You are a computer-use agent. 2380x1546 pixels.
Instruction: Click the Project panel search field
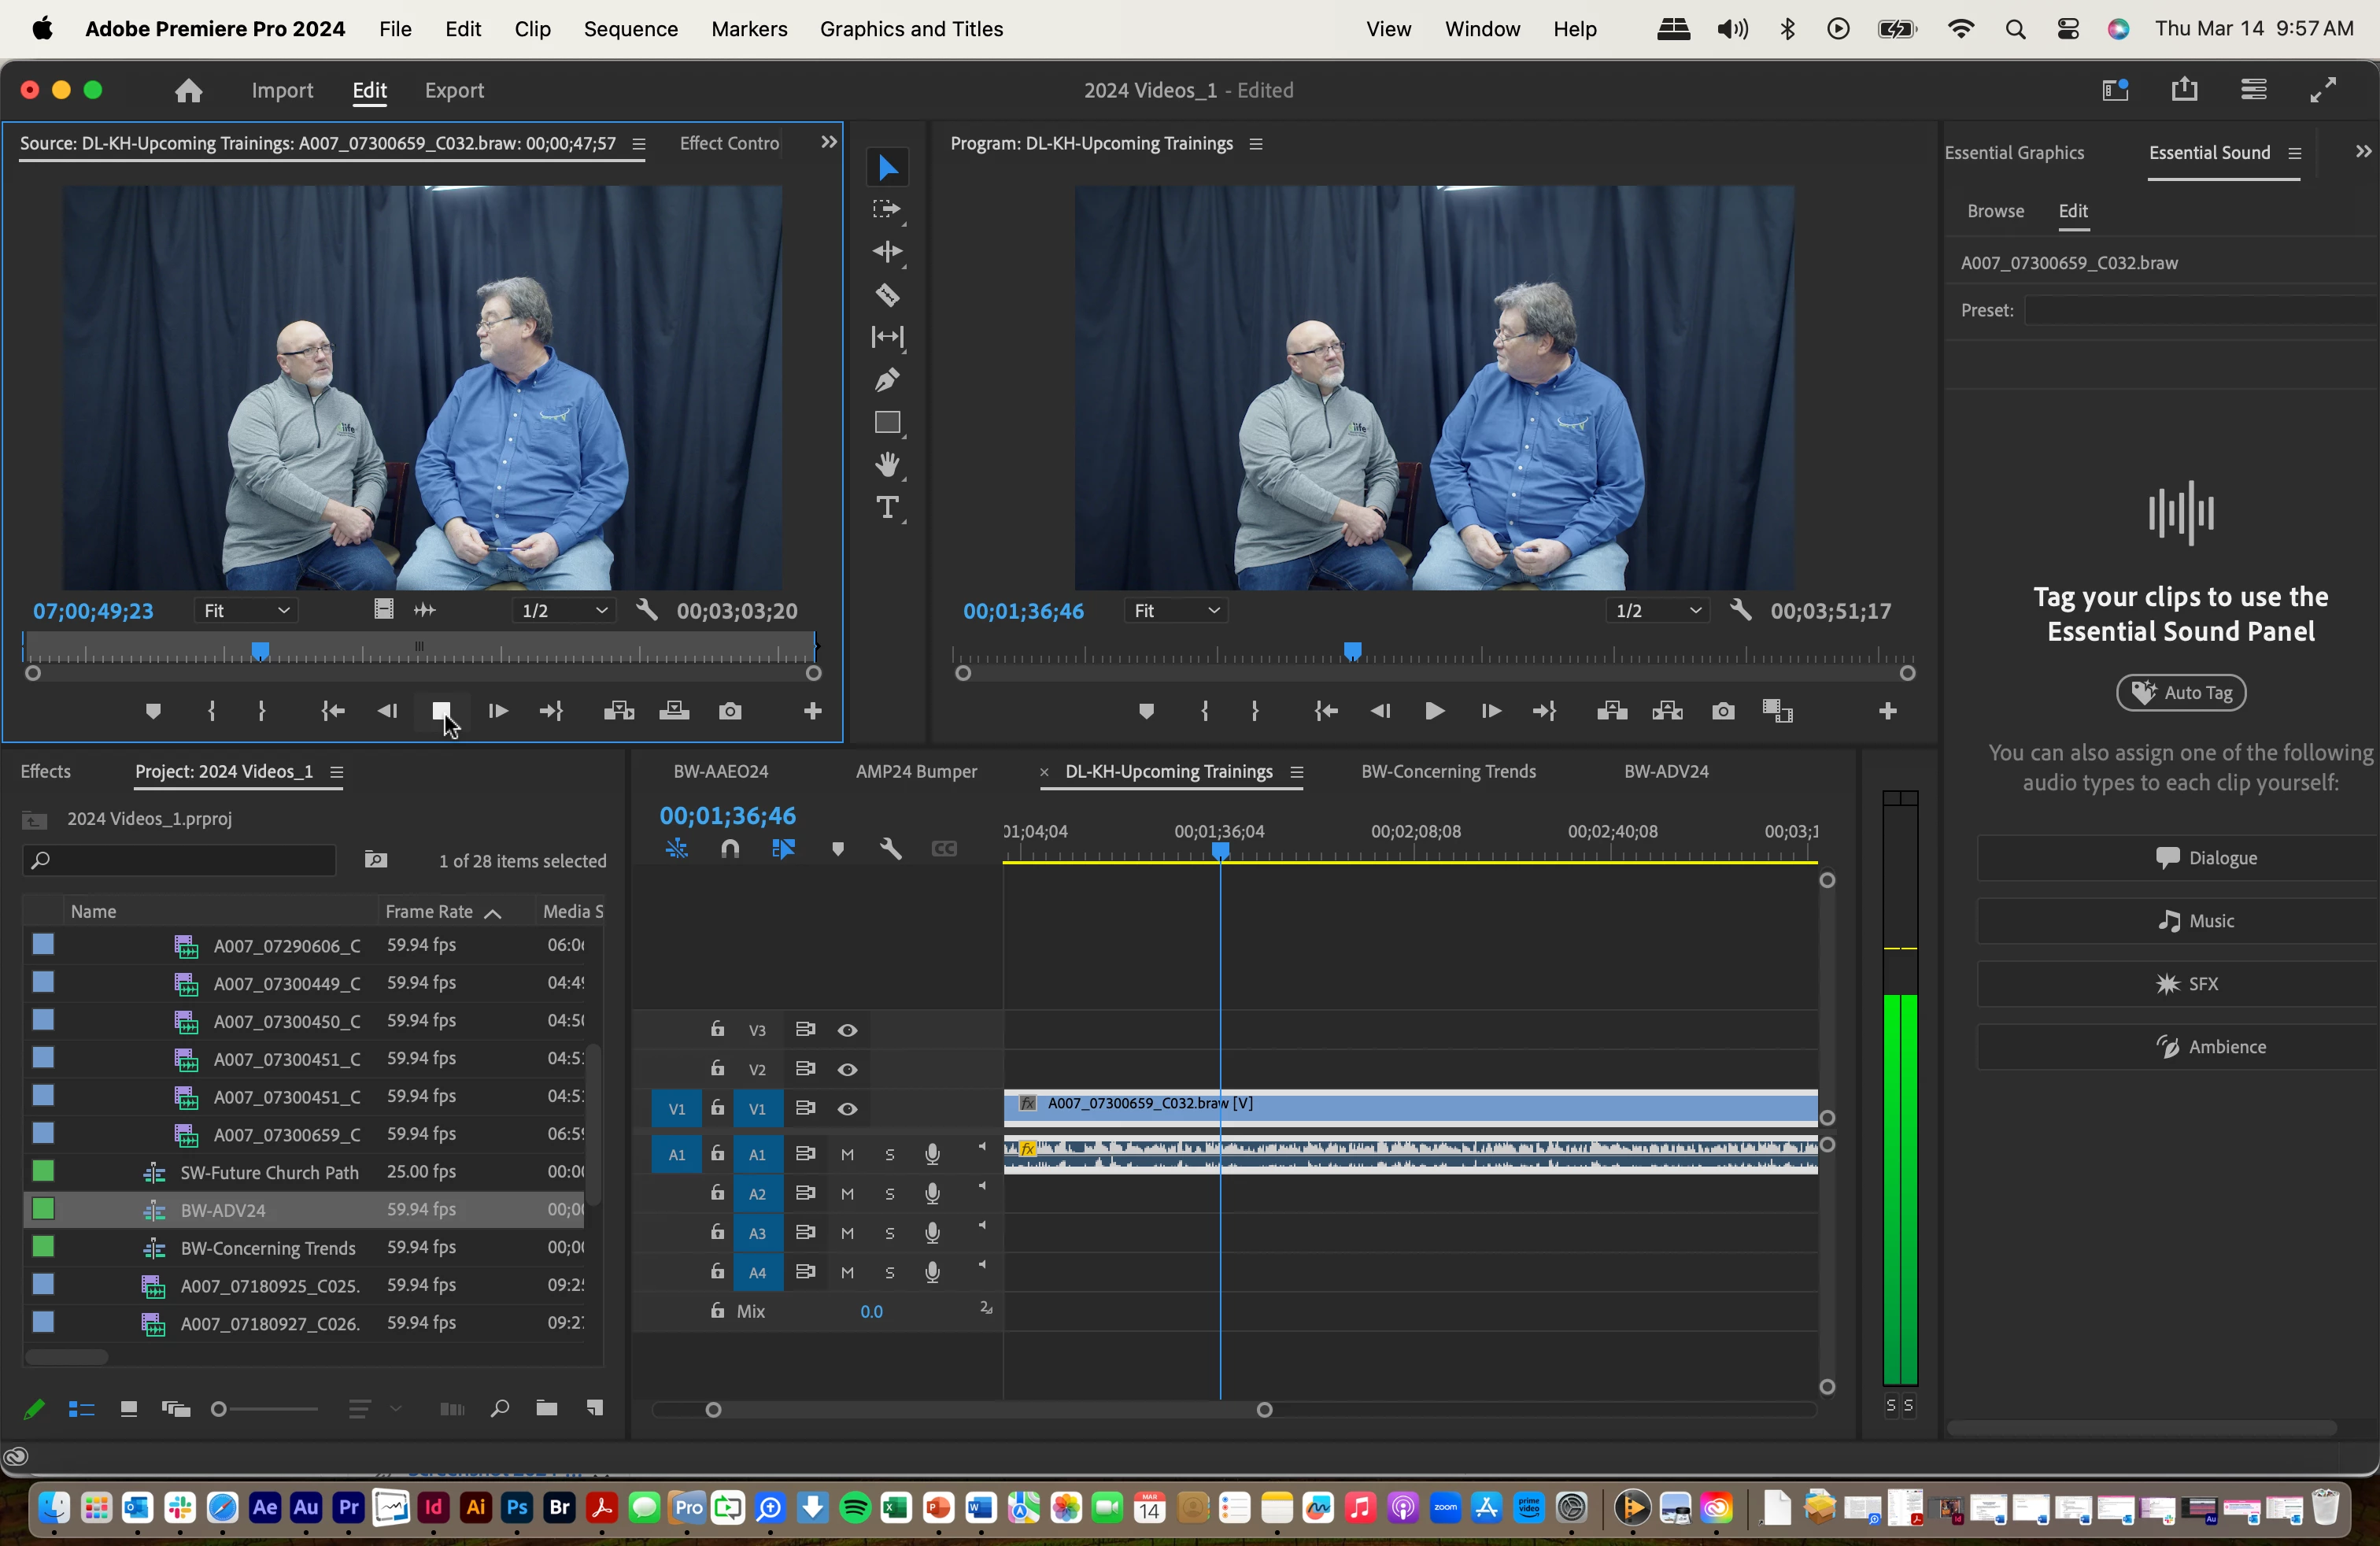[x=180, y=860]
